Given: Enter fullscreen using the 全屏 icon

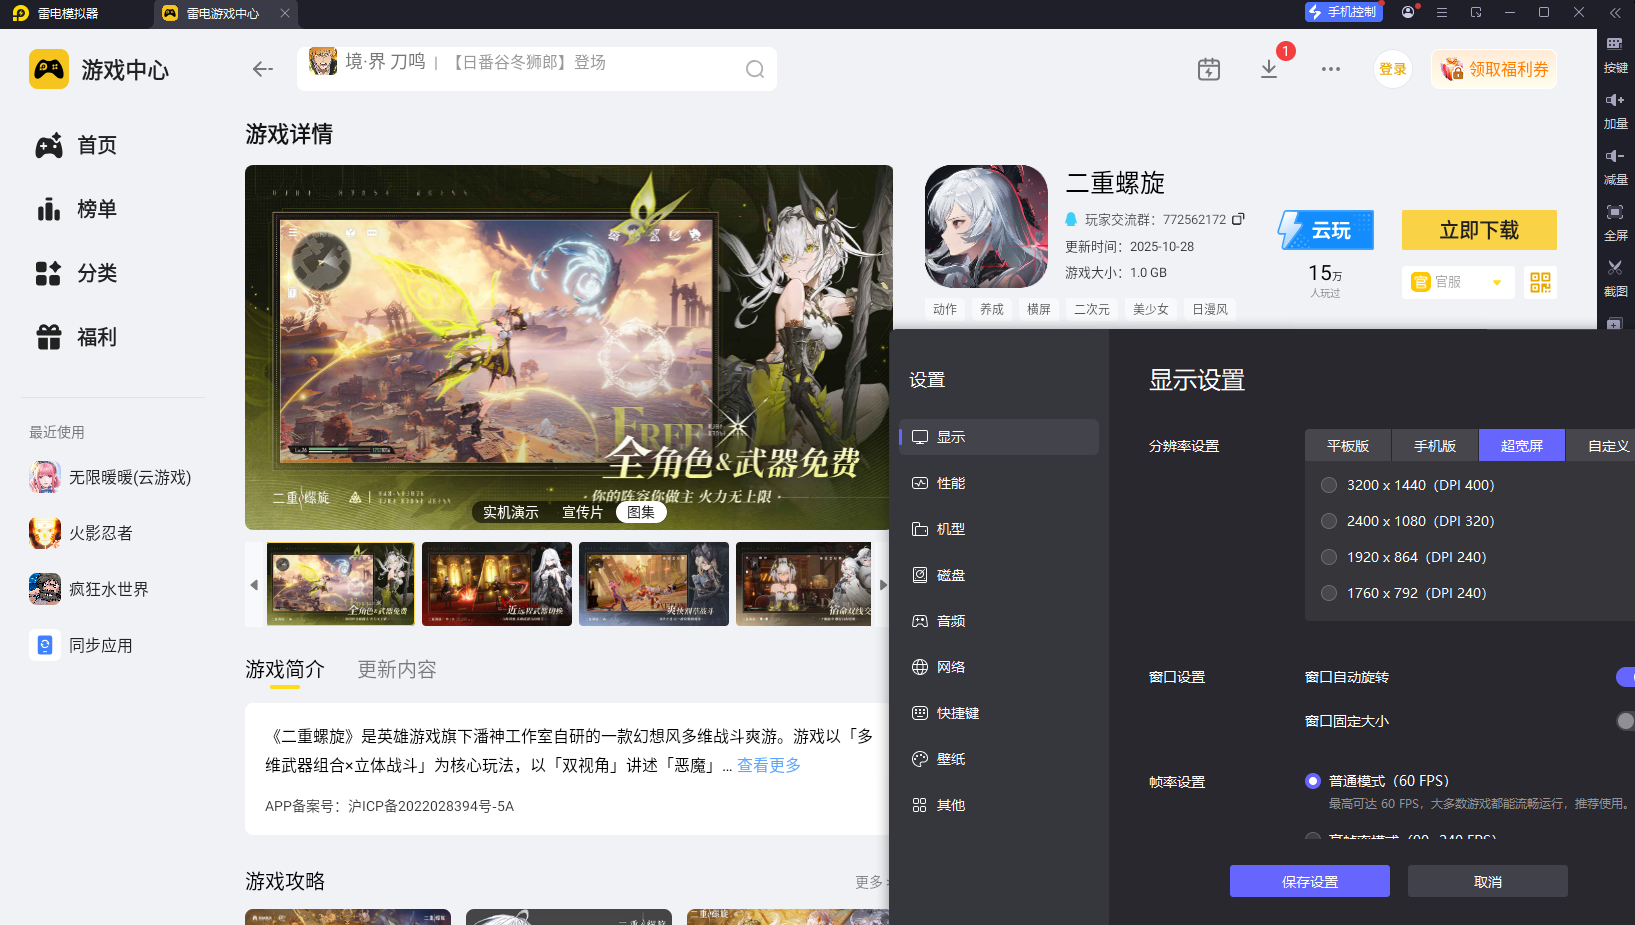Looking at the screenshot, I should [1616, 222].
